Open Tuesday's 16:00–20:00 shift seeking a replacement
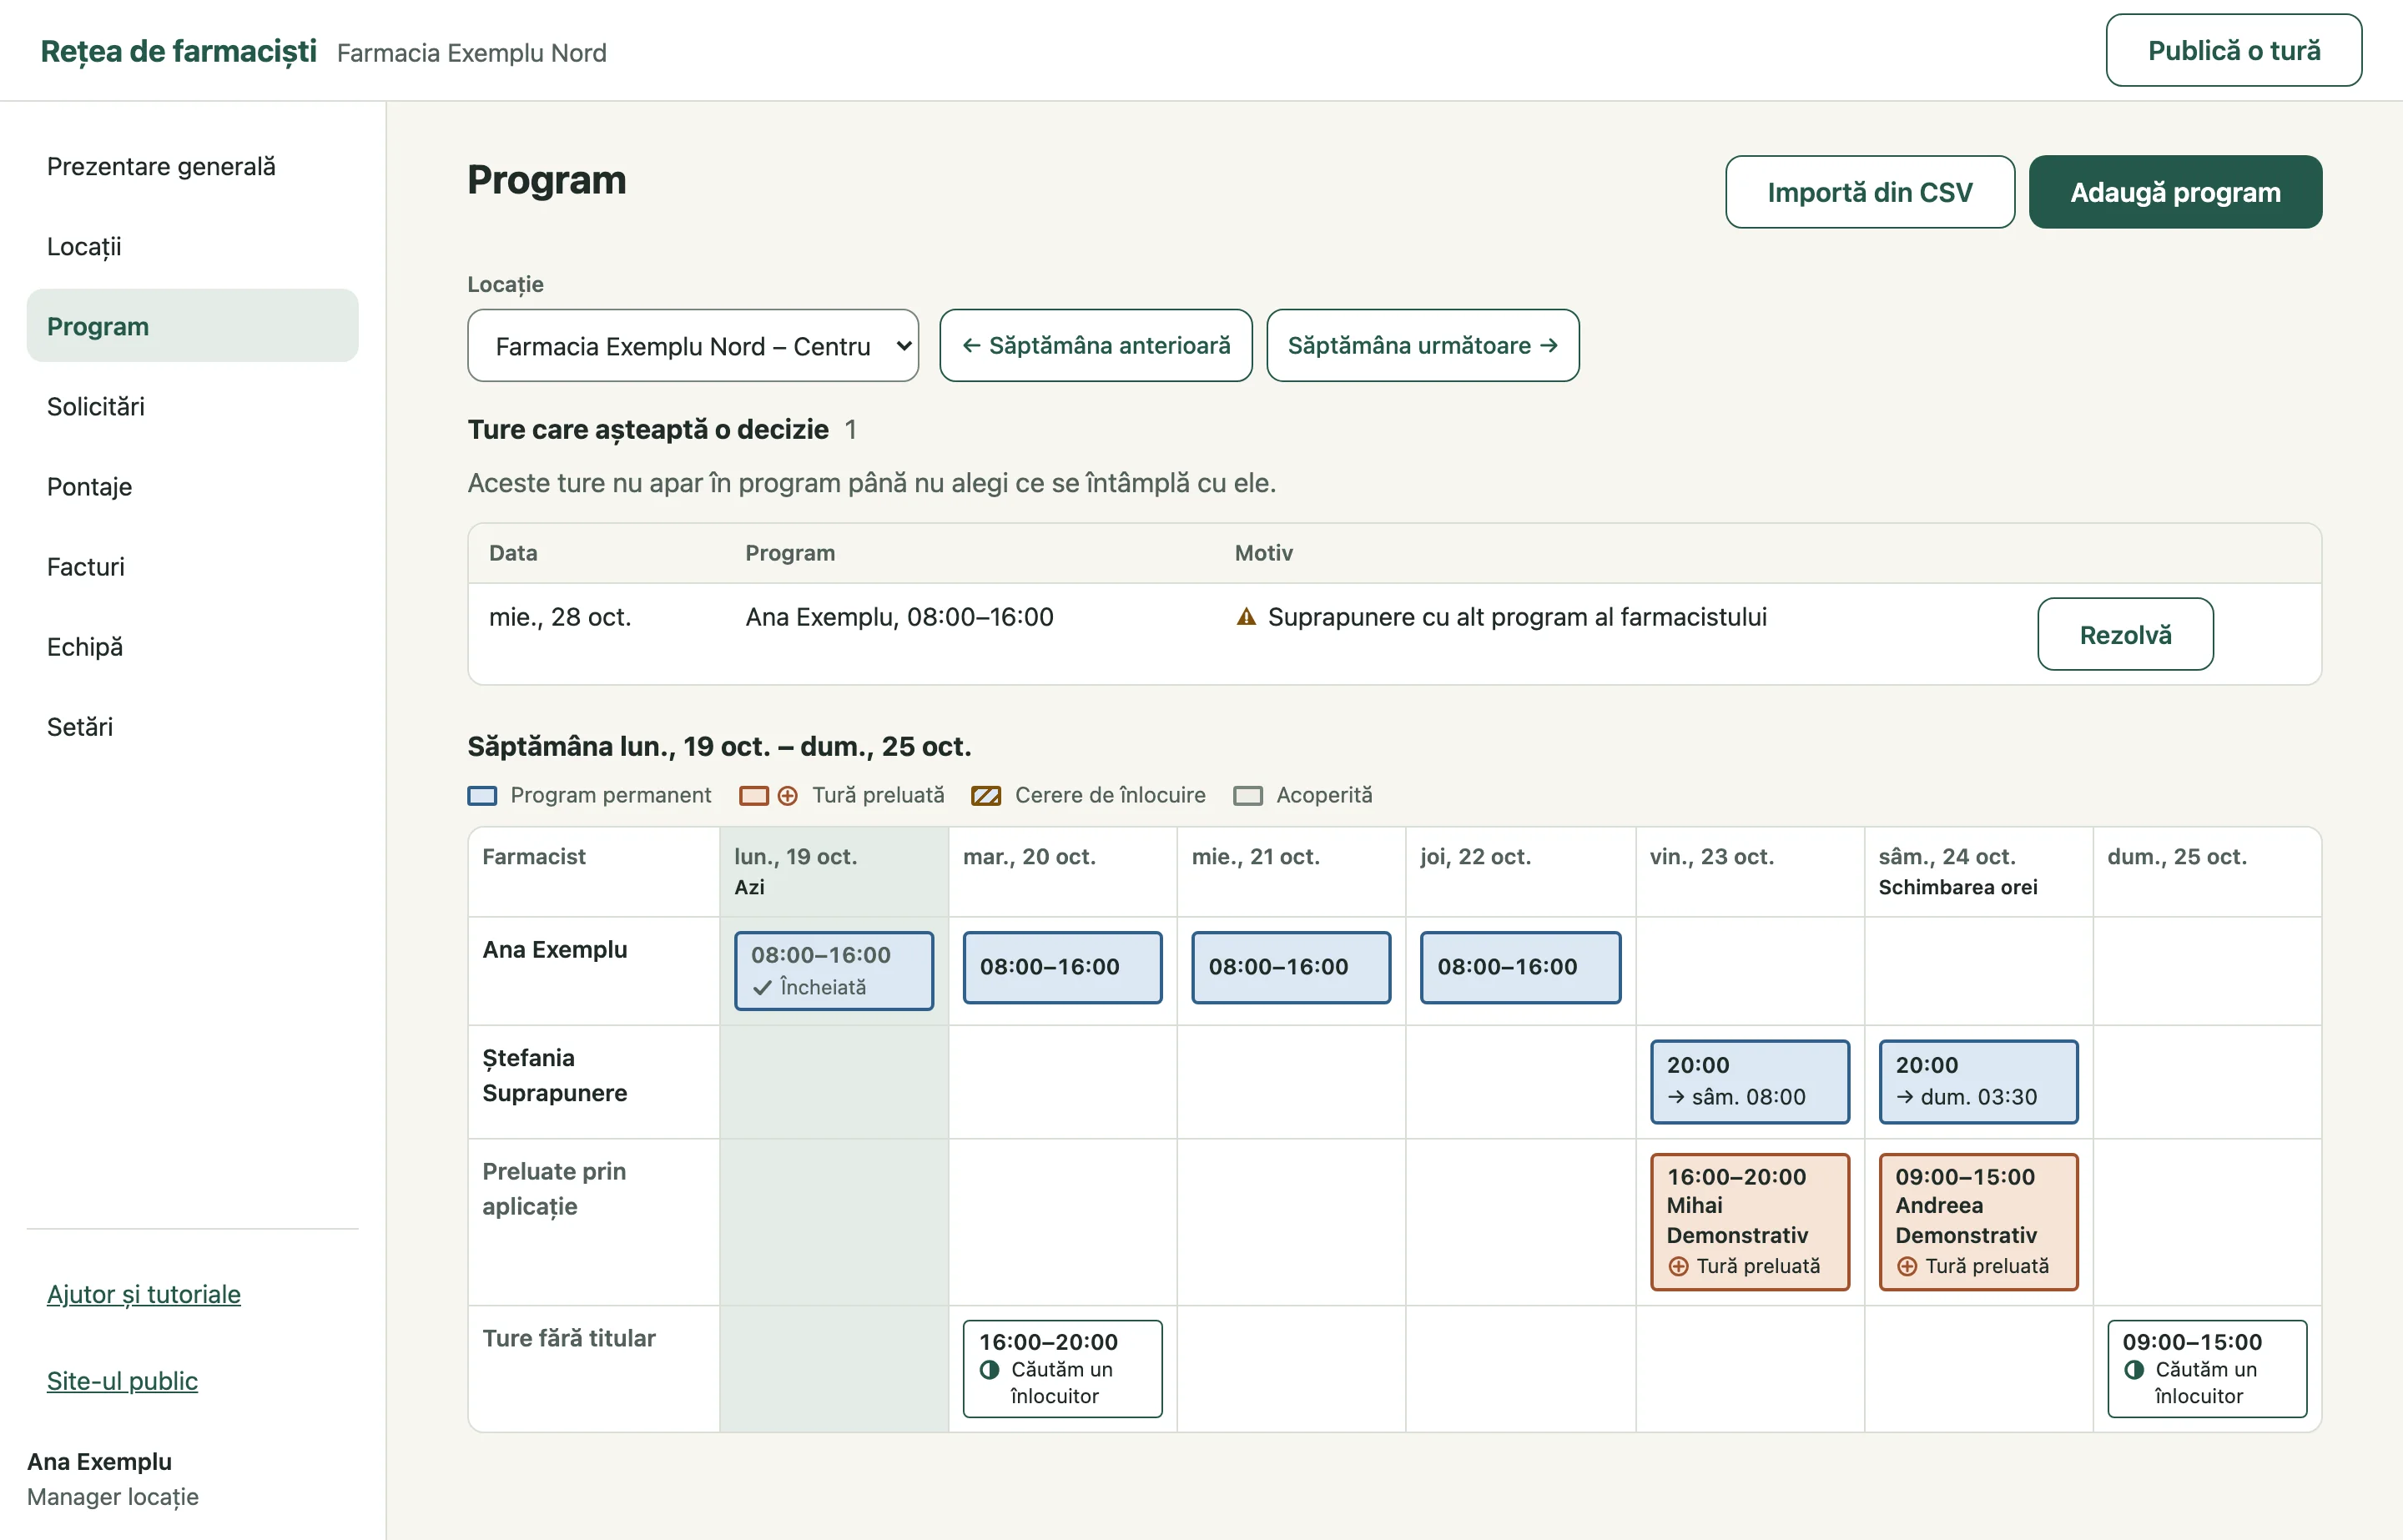Image resolution: width=2403 pixels, height=1540 pixels. pyautogui.click(x=1062, y=1368)
